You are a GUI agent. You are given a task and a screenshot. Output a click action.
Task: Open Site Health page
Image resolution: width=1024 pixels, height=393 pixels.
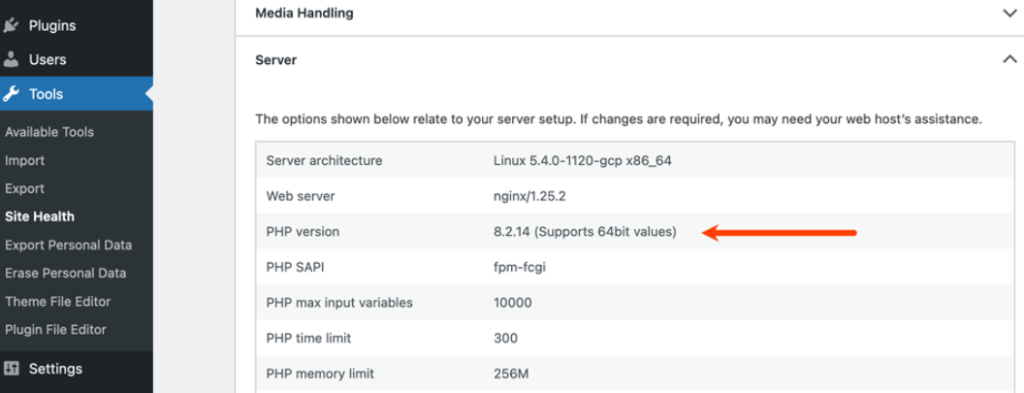pyautogui.click(x=40, y=217)
